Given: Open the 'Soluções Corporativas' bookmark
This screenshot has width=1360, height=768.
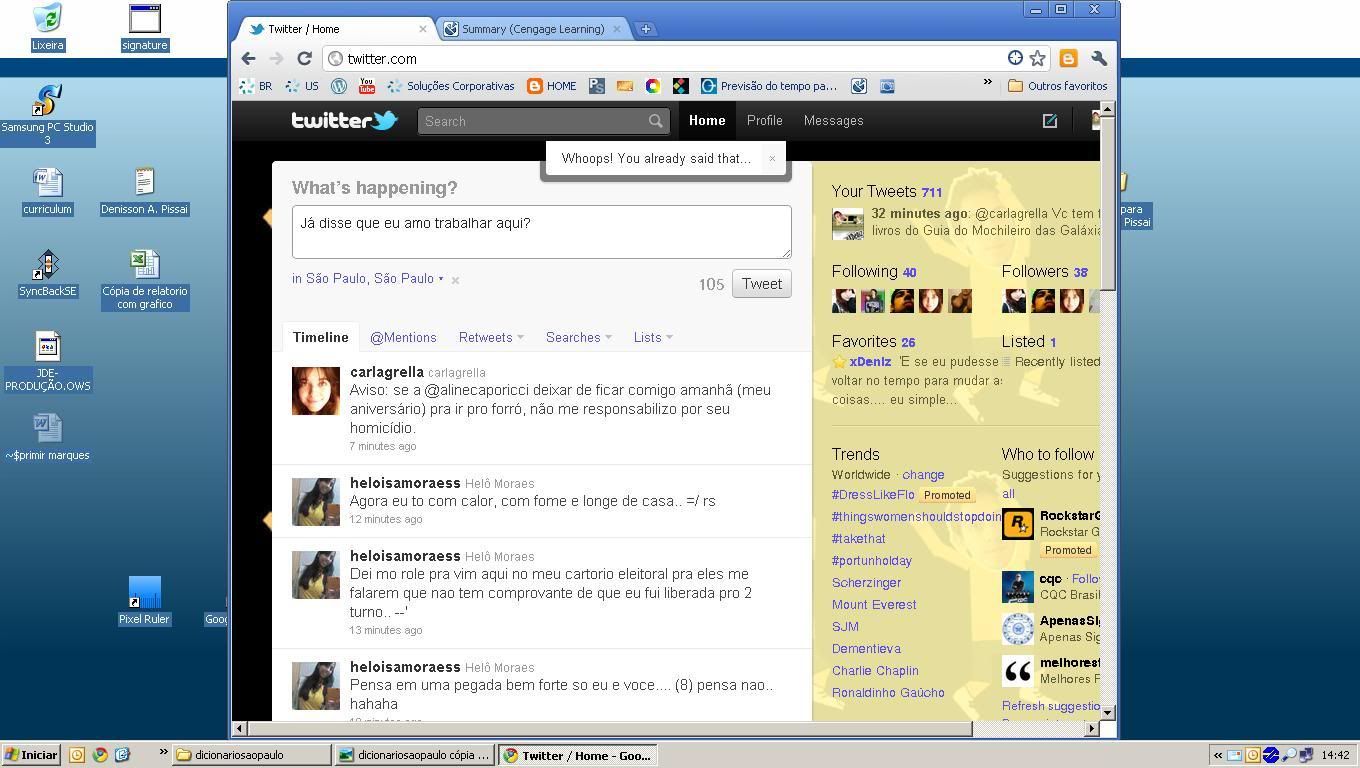Looking at the screenshot, I should 451,86.
